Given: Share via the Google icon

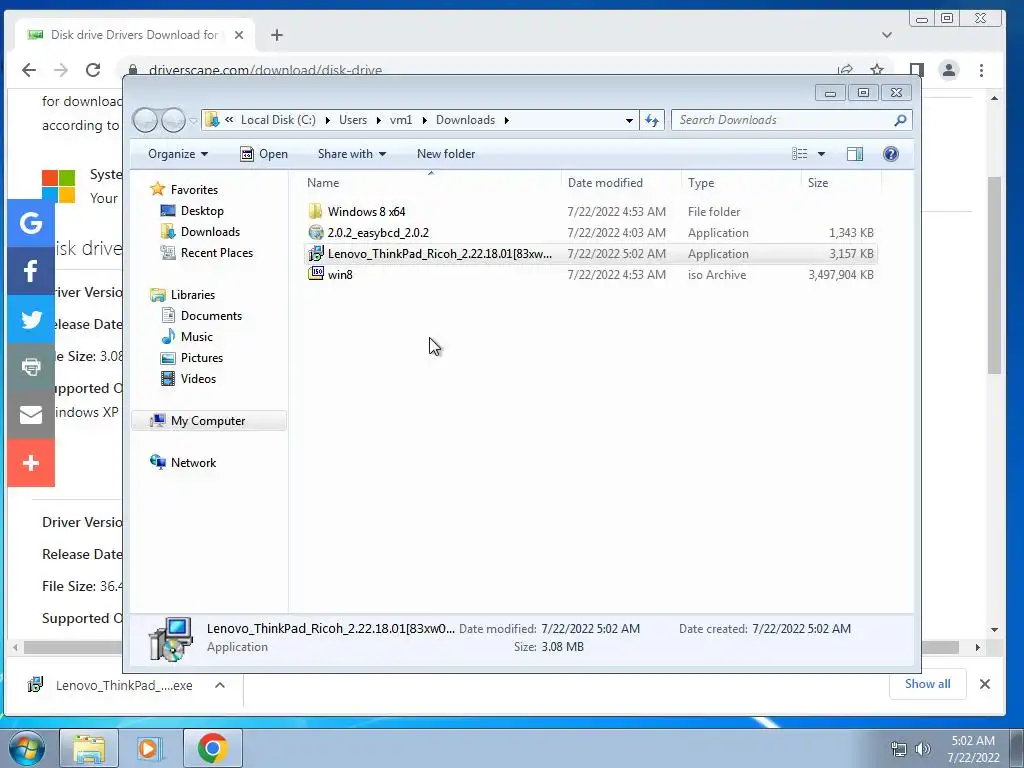Looking at the screenshot, I should 31,223.
